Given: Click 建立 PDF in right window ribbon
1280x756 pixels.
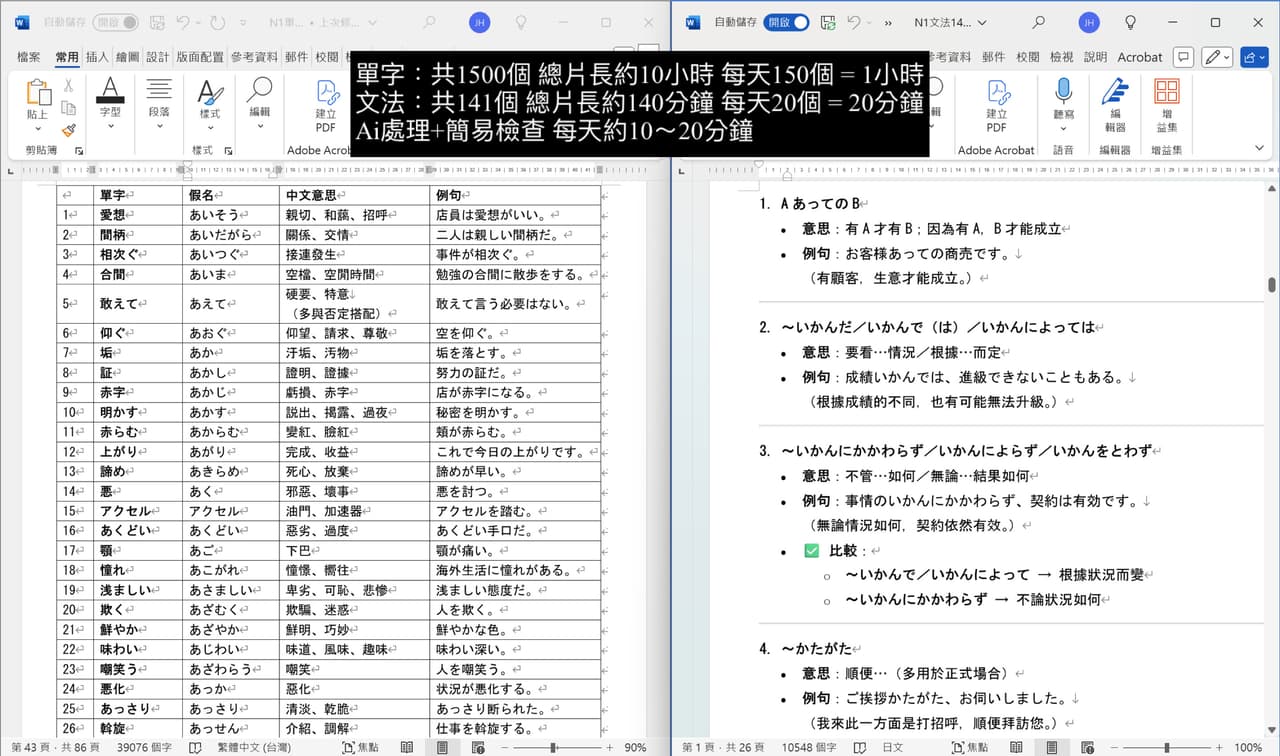Looking at the screenshot, I should tap(996, 106).
